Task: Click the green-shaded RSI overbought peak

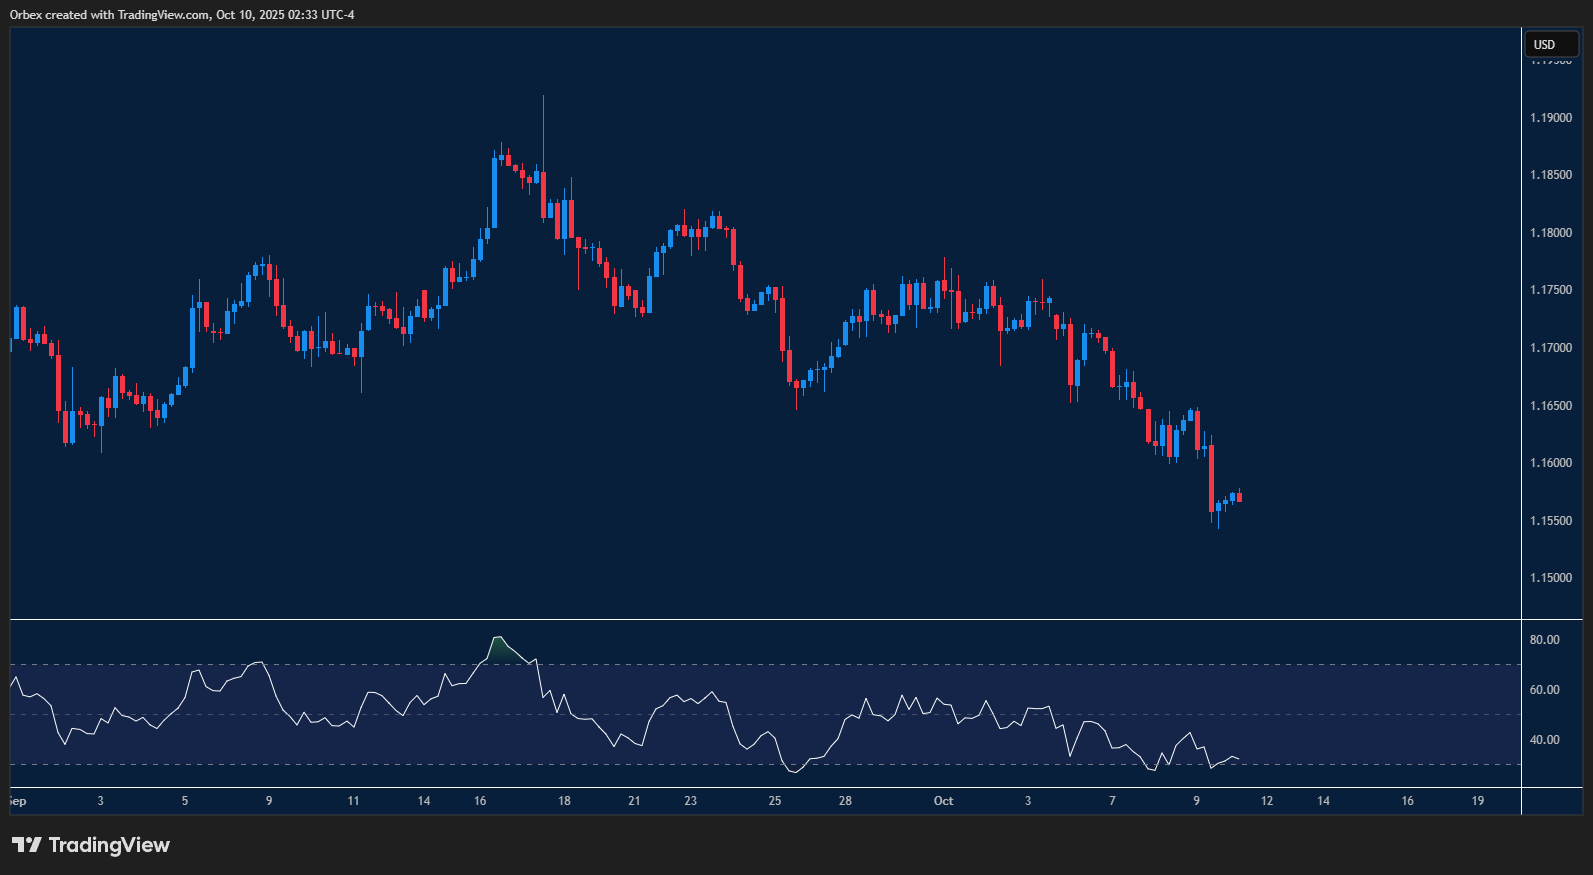Action: pyautogui.click(x=500, y=647)
